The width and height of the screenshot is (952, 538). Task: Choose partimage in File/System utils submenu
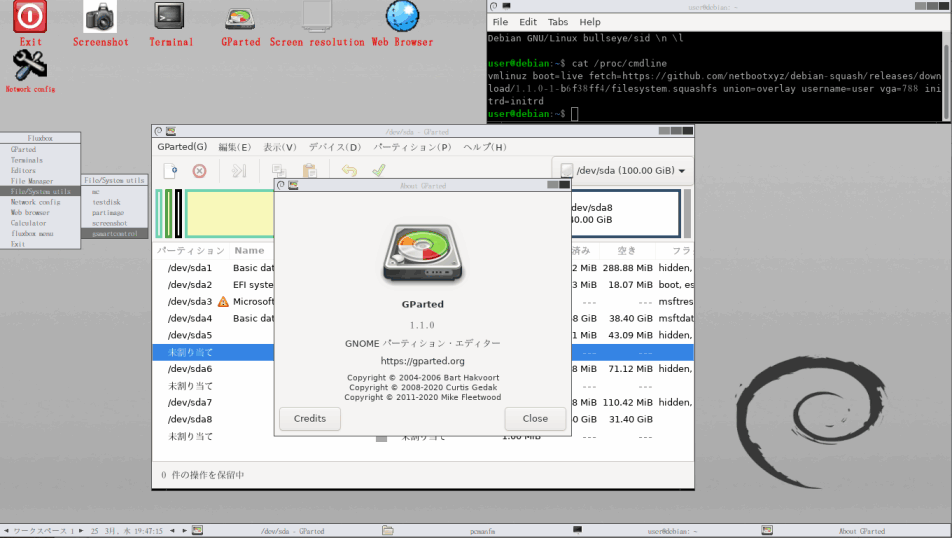point(115,213)
